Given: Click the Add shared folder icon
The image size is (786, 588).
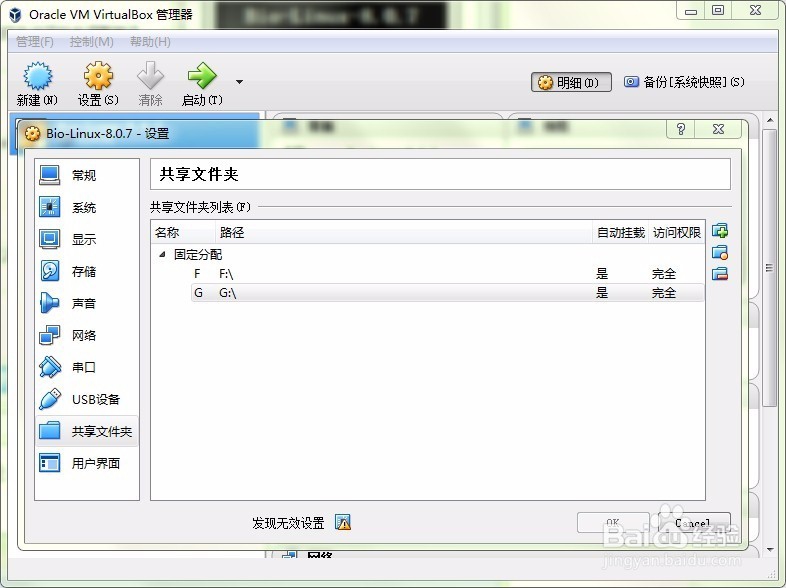Looking at the screenshot, I should [720, 231].
